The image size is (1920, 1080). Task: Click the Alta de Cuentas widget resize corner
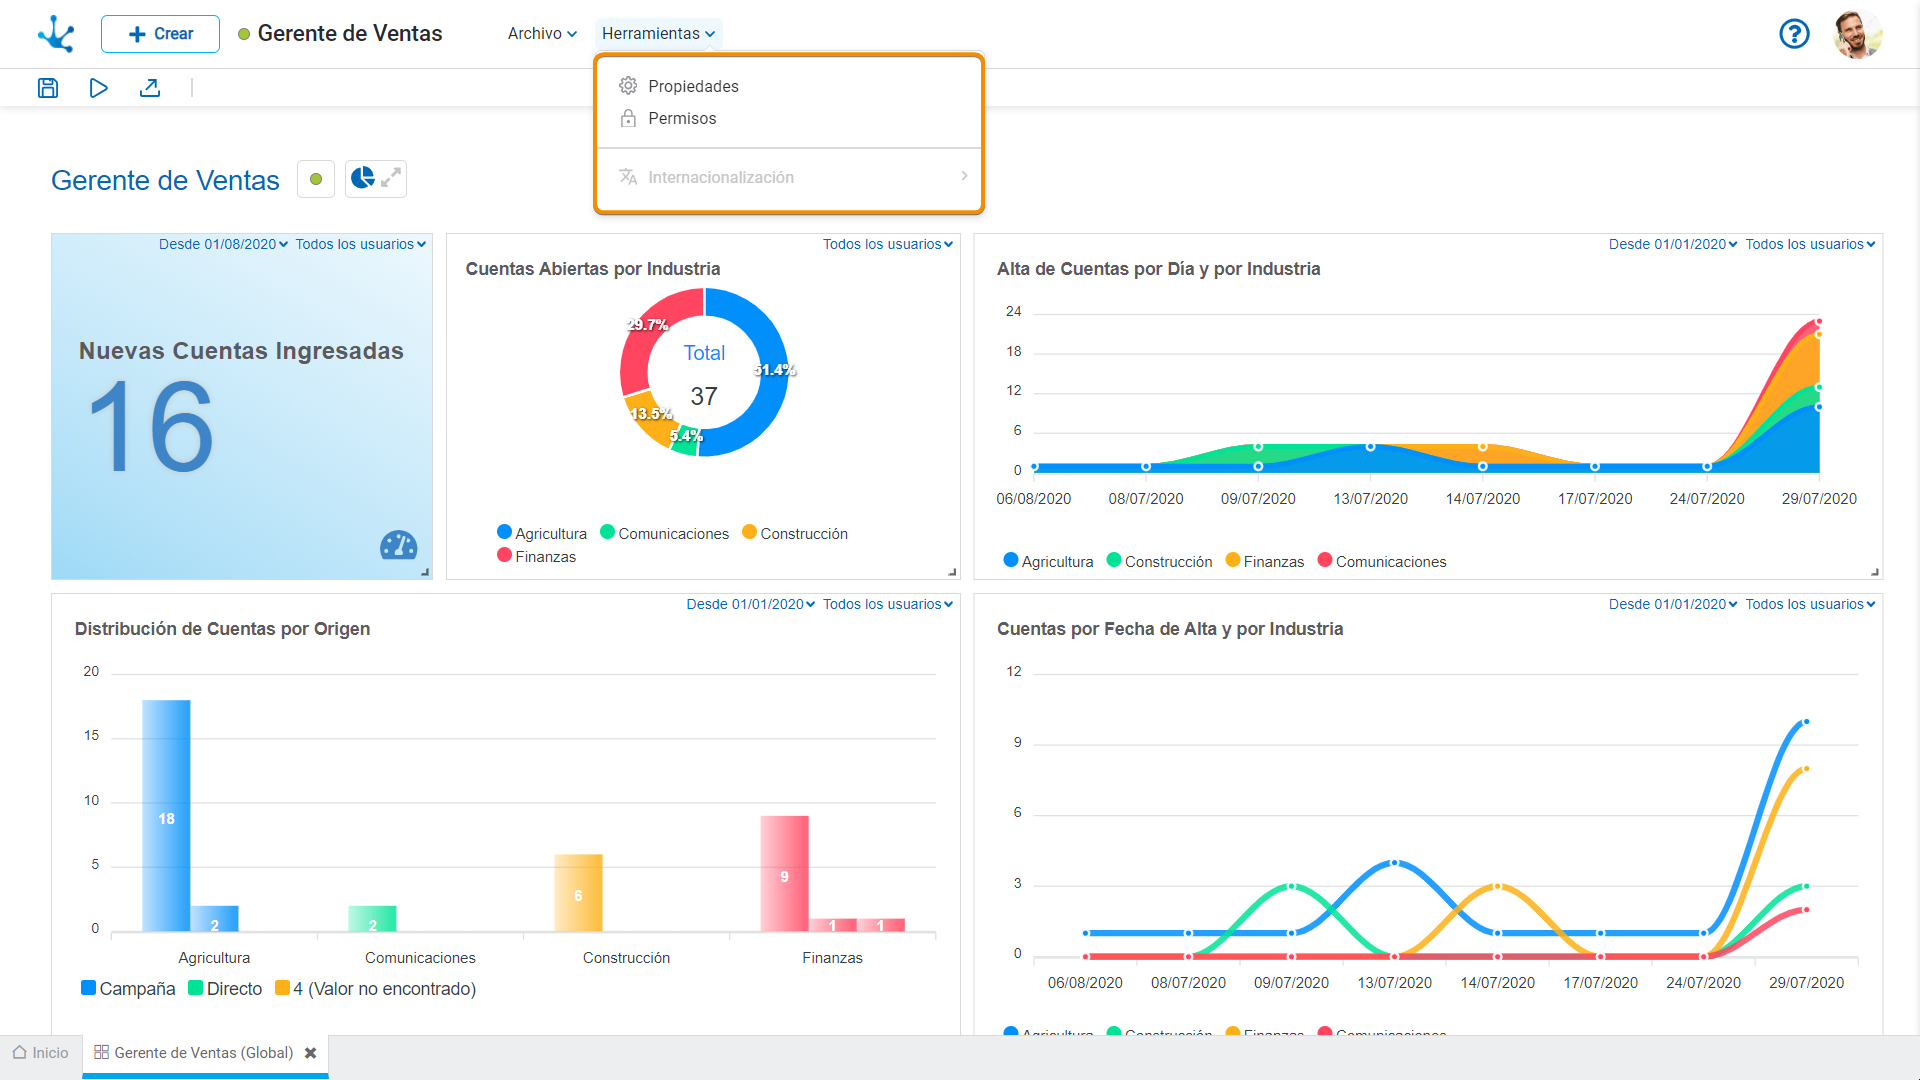pos(1875,572)
